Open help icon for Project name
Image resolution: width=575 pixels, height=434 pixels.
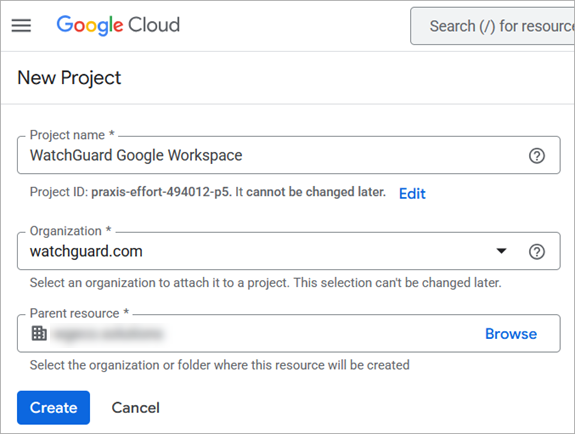tap(536, 156)
